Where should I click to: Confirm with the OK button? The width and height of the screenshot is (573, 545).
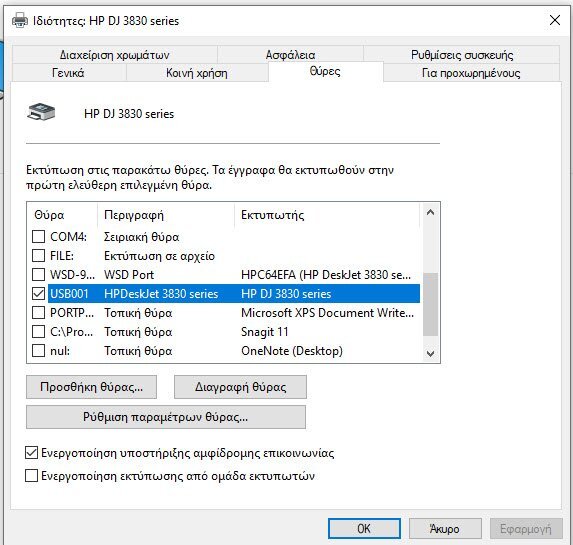point(364,528)
